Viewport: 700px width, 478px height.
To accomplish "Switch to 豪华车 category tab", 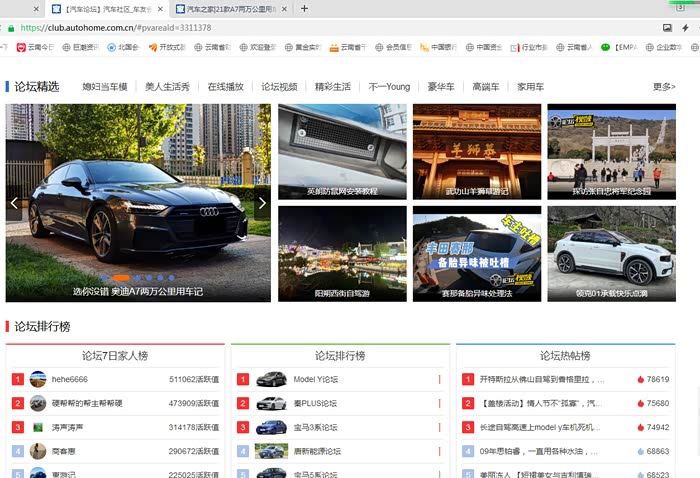I will 441,87.
